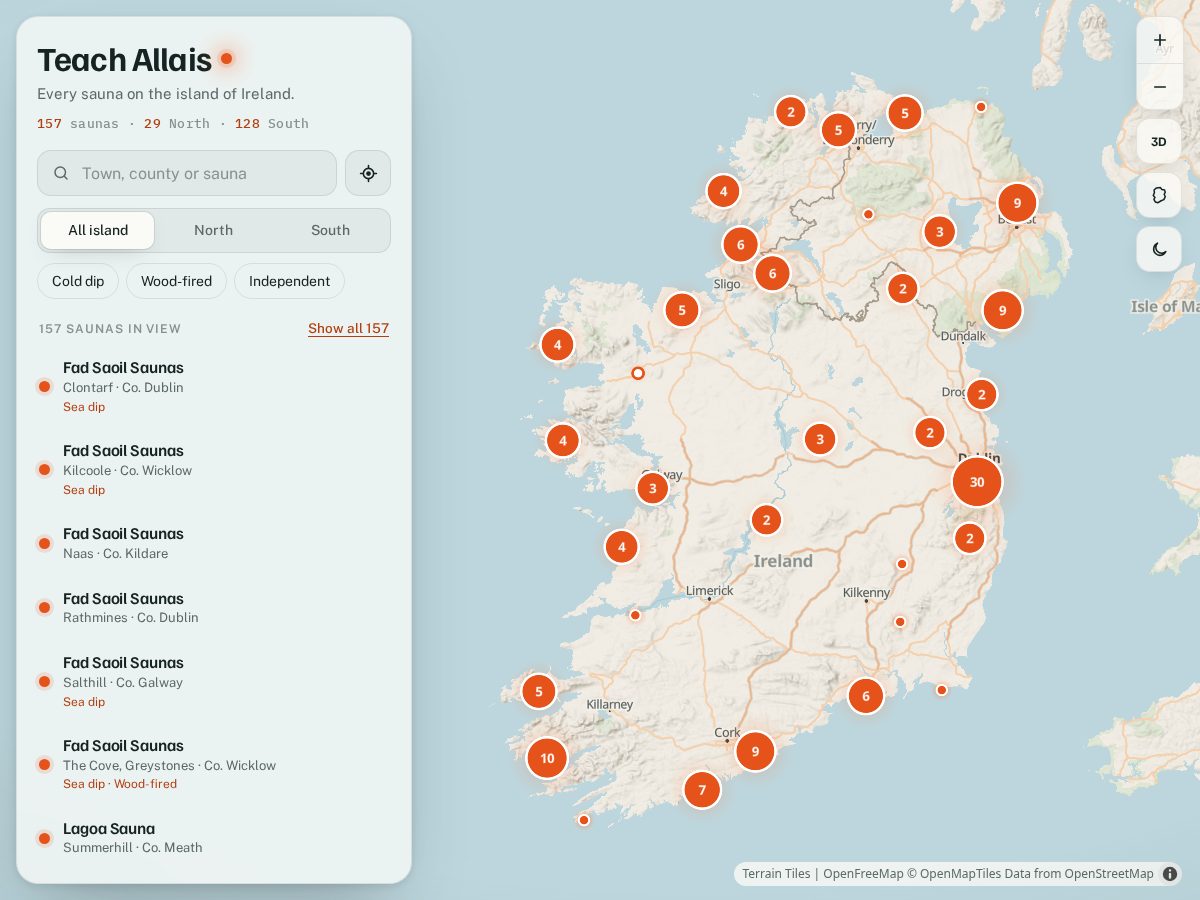
Task: Click the 10 sauna cluster in southwest
Action: [x=547, y=758]
